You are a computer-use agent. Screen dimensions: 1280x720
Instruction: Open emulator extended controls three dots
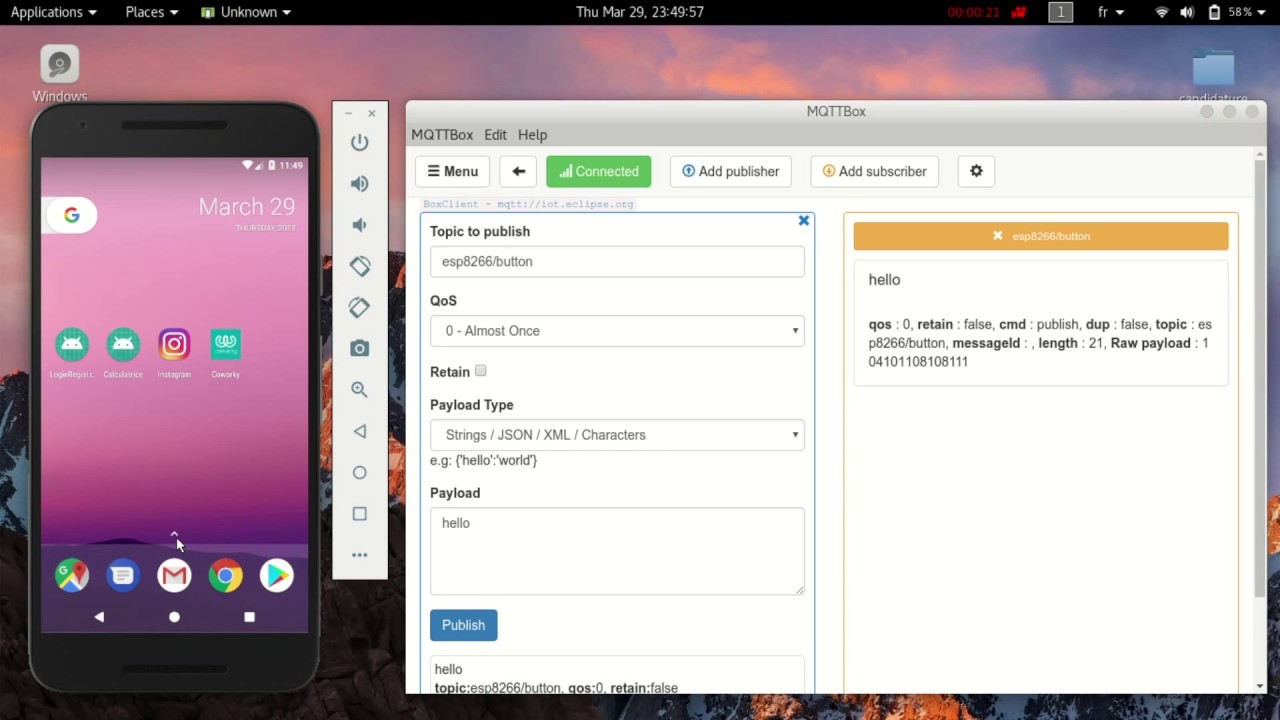tap(360, 555)
